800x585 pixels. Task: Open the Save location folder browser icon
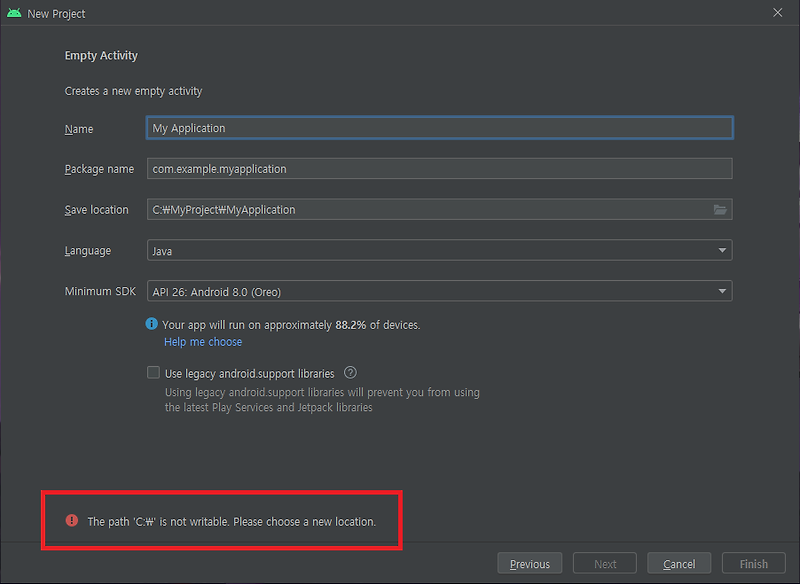point(718,209)
